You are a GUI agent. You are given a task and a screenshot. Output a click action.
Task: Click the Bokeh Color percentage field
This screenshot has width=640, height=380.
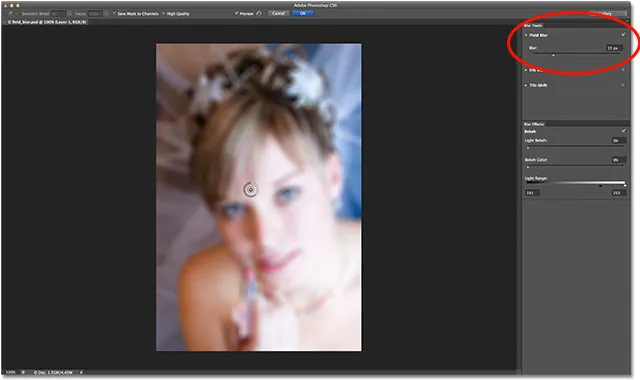coord(618,160)
